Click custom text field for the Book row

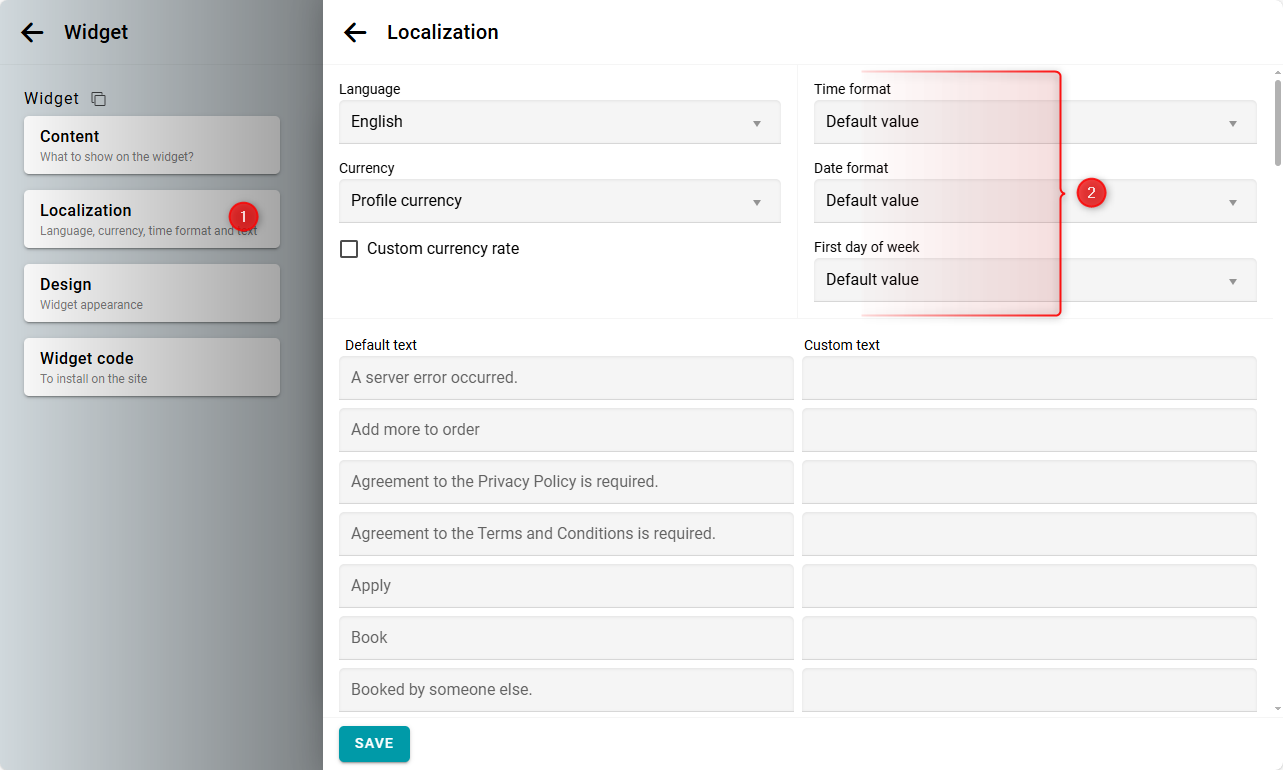tap(1028, 638)
